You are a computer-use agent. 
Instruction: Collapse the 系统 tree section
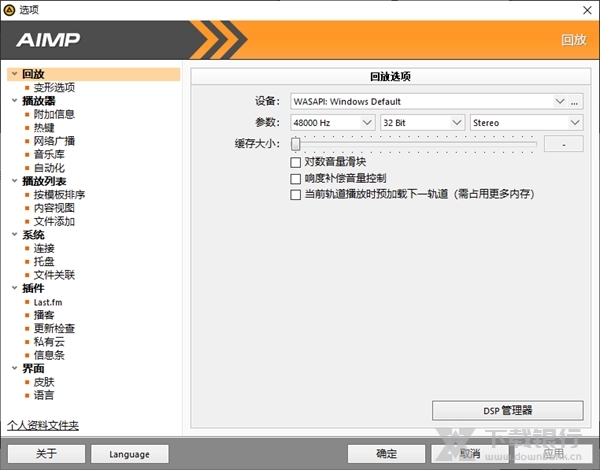(x=15, y=234)
